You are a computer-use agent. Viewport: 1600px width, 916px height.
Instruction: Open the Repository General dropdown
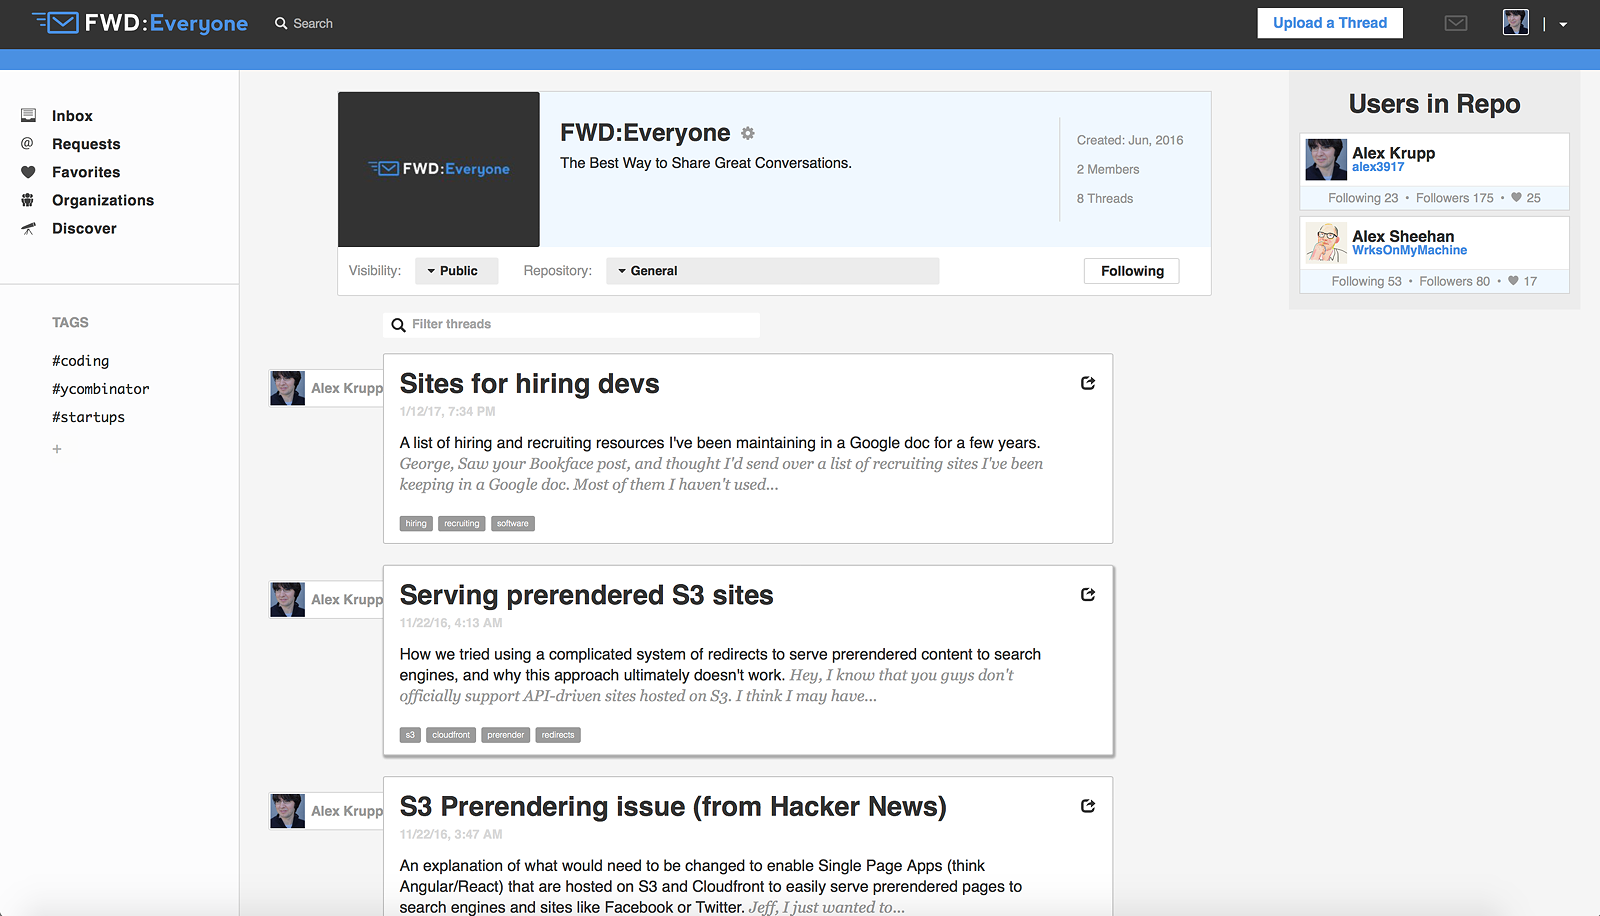pos(772,271)
